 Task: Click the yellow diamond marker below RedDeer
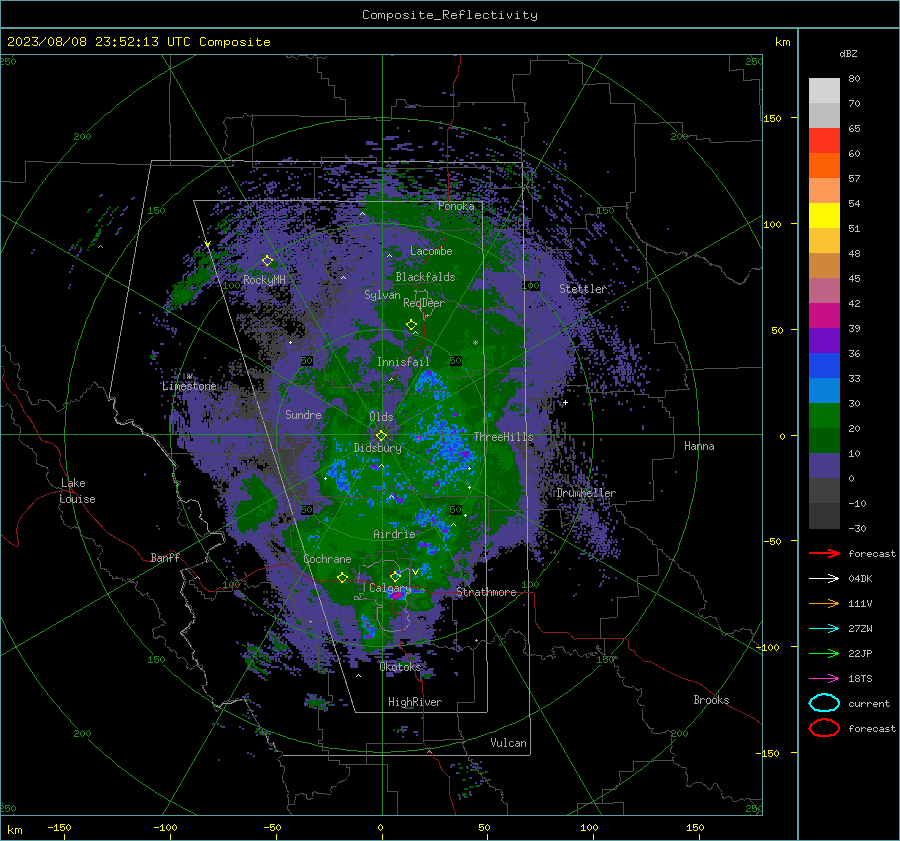point(411,325)
